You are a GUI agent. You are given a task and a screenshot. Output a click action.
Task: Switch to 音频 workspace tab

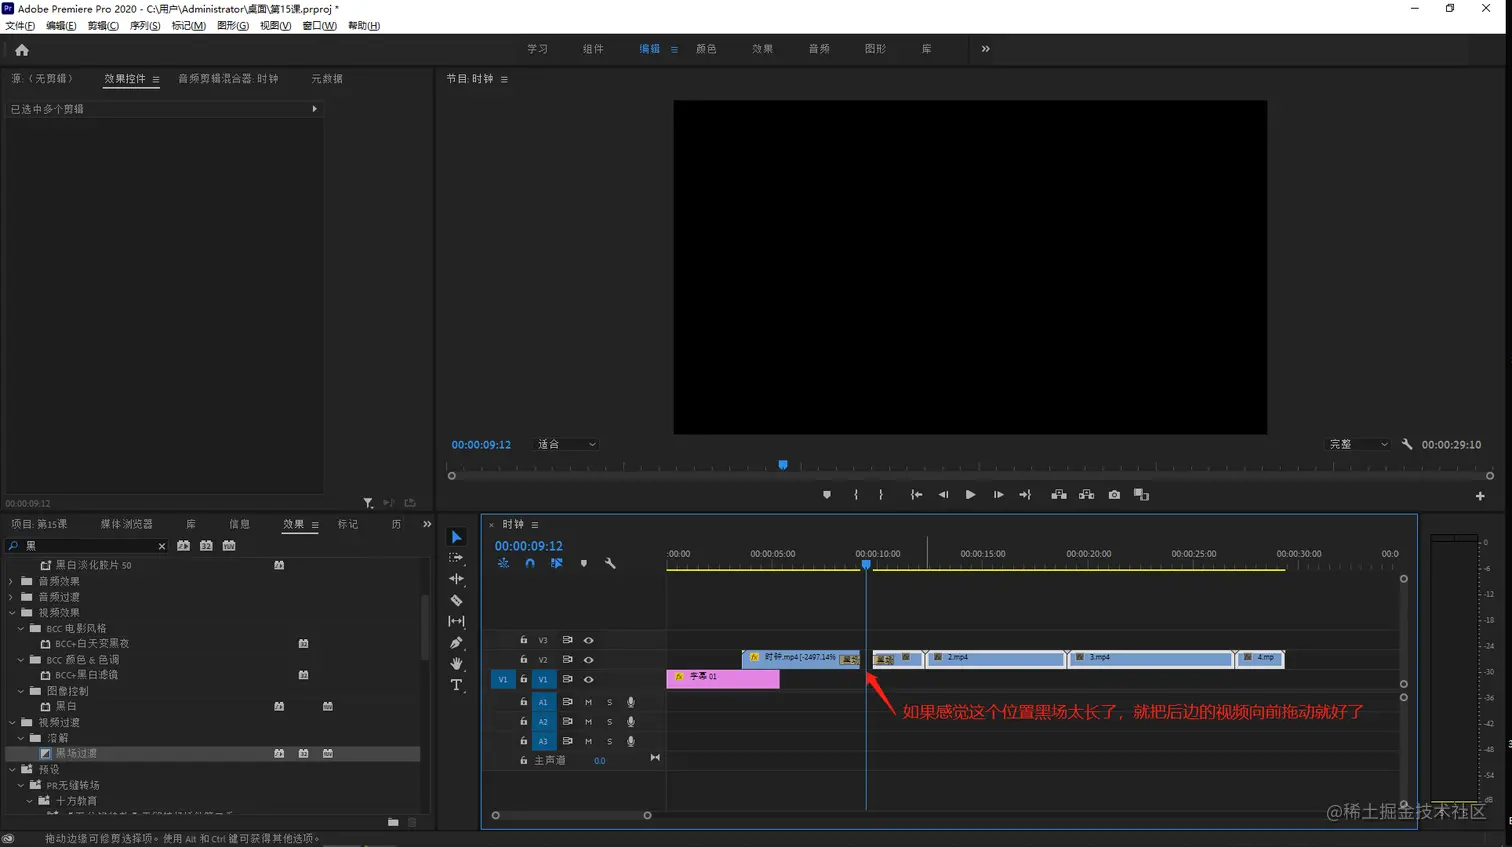pyautogui.click(x=819, y=49)
